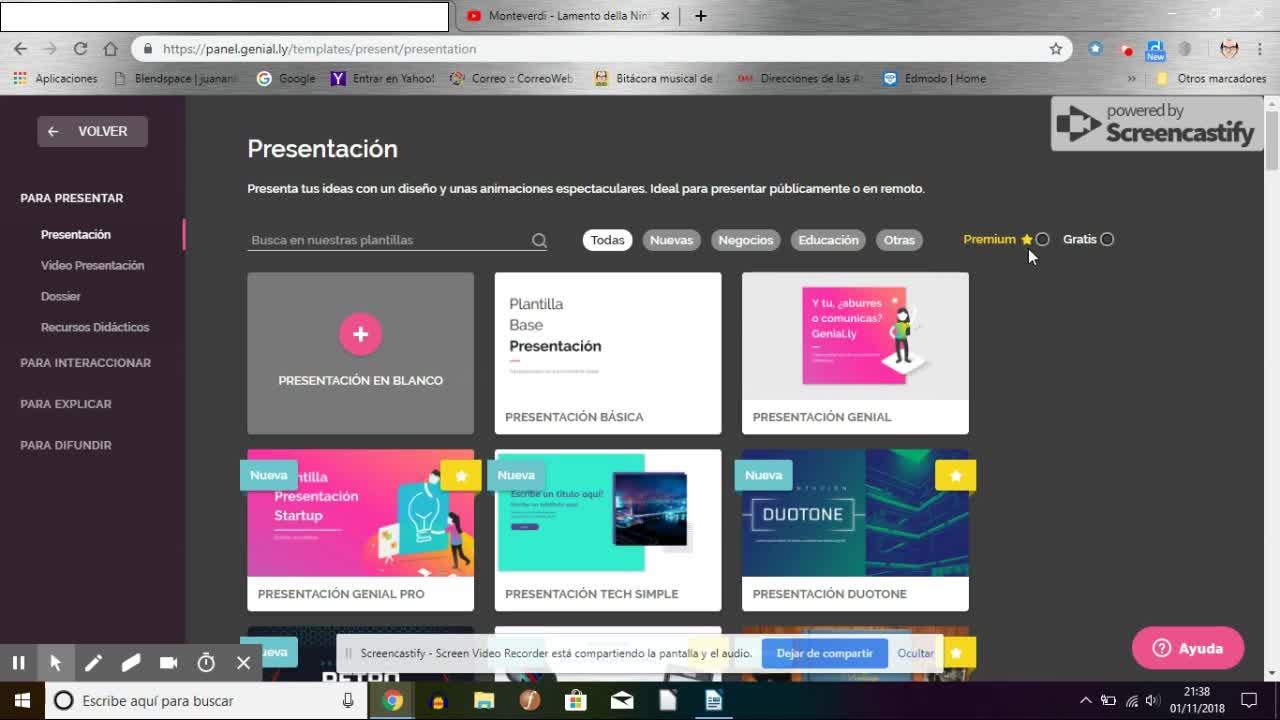This screenshot has height=720, width=1280.
Task: Select the Screencastify pen drawing tool
Action: pyautogui.click(x=93, y=662)
